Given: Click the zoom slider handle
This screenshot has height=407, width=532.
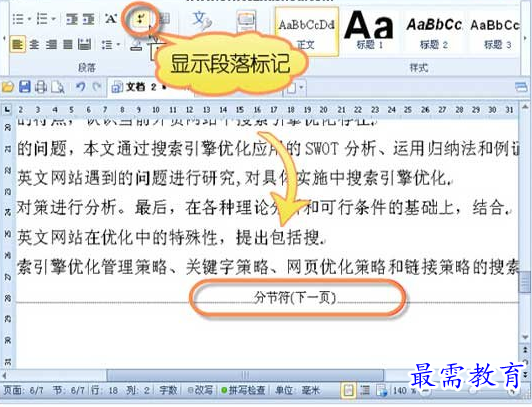Looking at the screenshot, I should (x=473, y=391).
